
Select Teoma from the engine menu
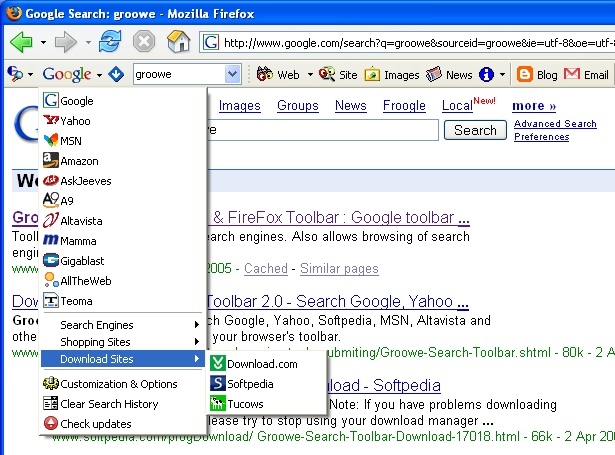[123, 301]
